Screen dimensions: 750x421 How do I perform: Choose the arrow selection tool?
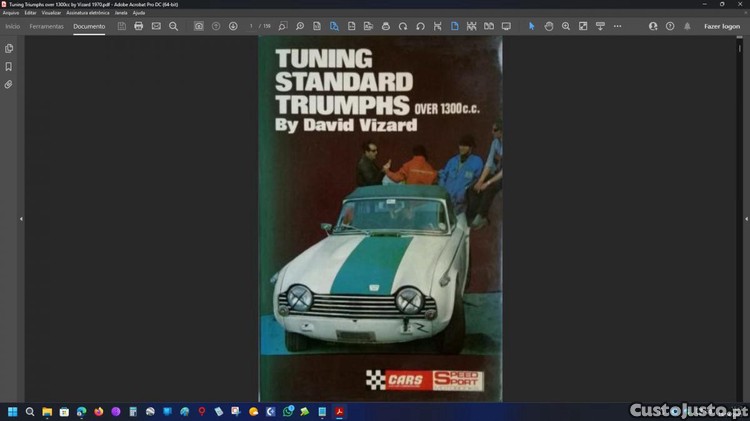point(532,26)
